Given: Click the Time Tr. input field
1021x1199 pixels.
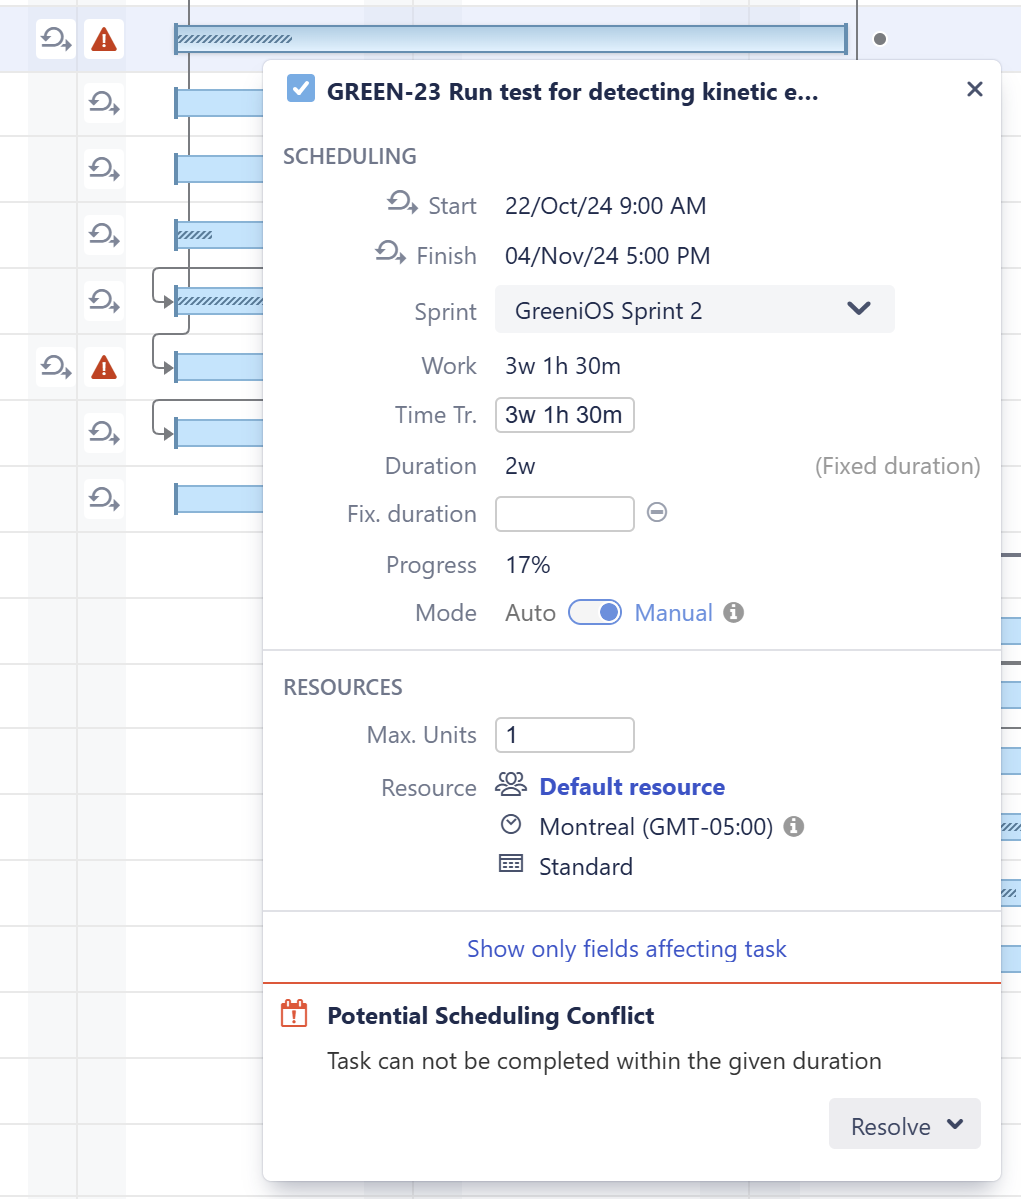Looking at the screenshot, I should coord(564,415).
